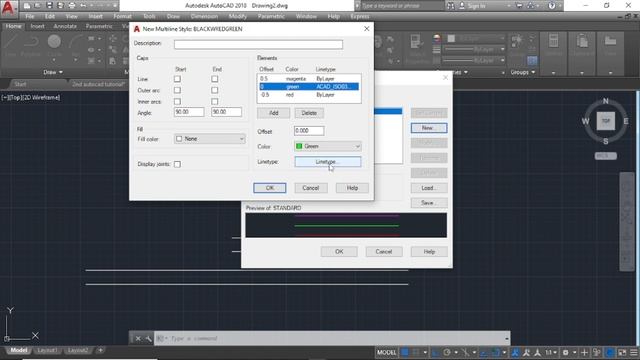
Task: Select the magenta 0.5 offset element row
Action: [309, 78]
